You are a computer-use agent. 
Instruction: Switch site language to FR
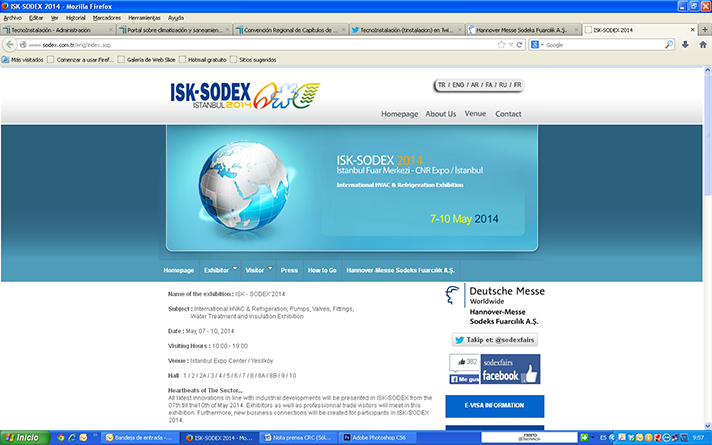(x=517, y=85)
